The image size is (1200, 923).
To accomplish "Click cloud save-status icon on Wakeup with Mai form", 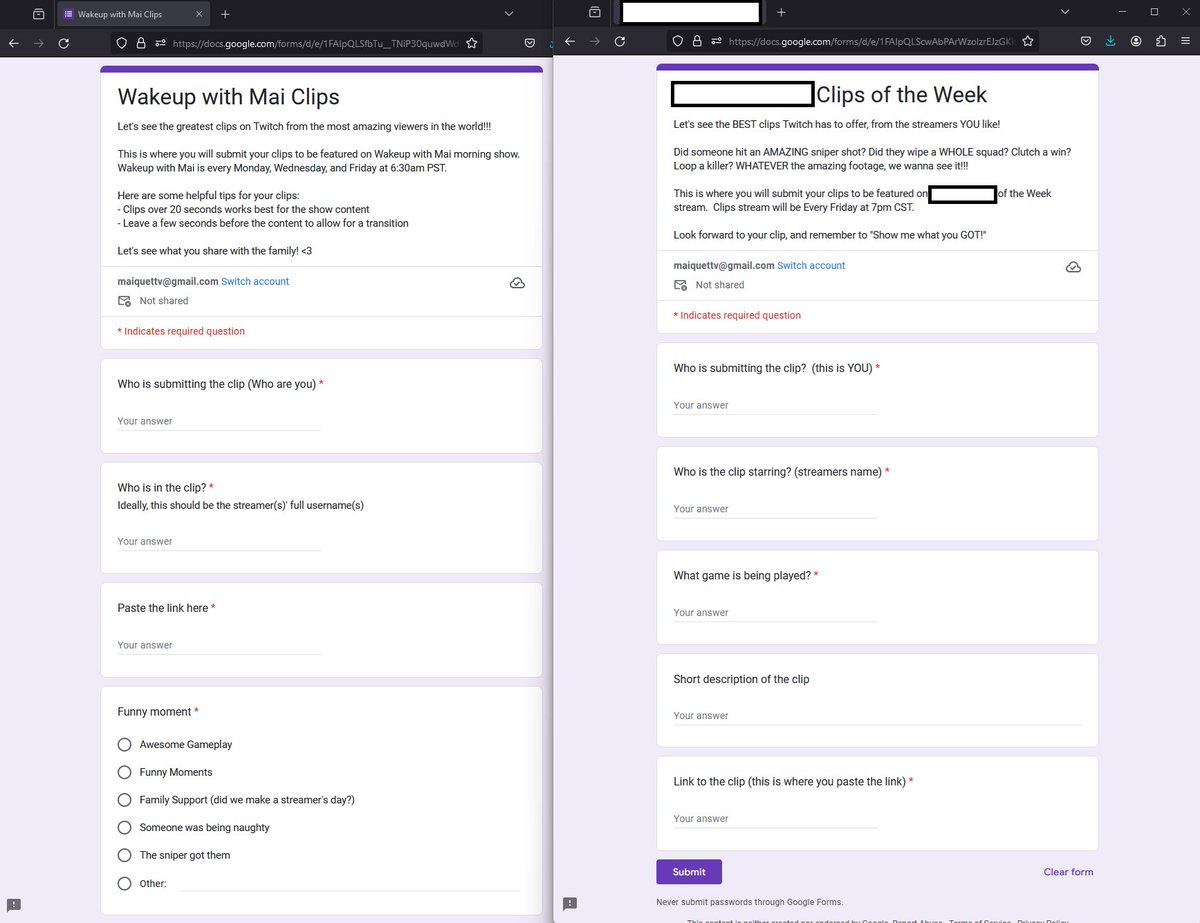I will [x=517, y=283].
